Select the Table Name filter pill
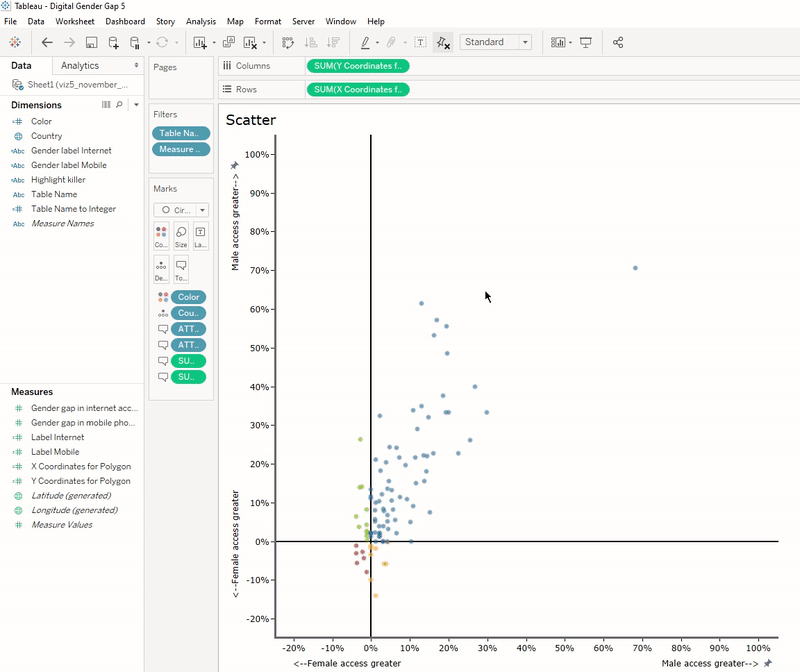Screen dimensions: 800x672 pyautogui.click(x=181, y=133)
